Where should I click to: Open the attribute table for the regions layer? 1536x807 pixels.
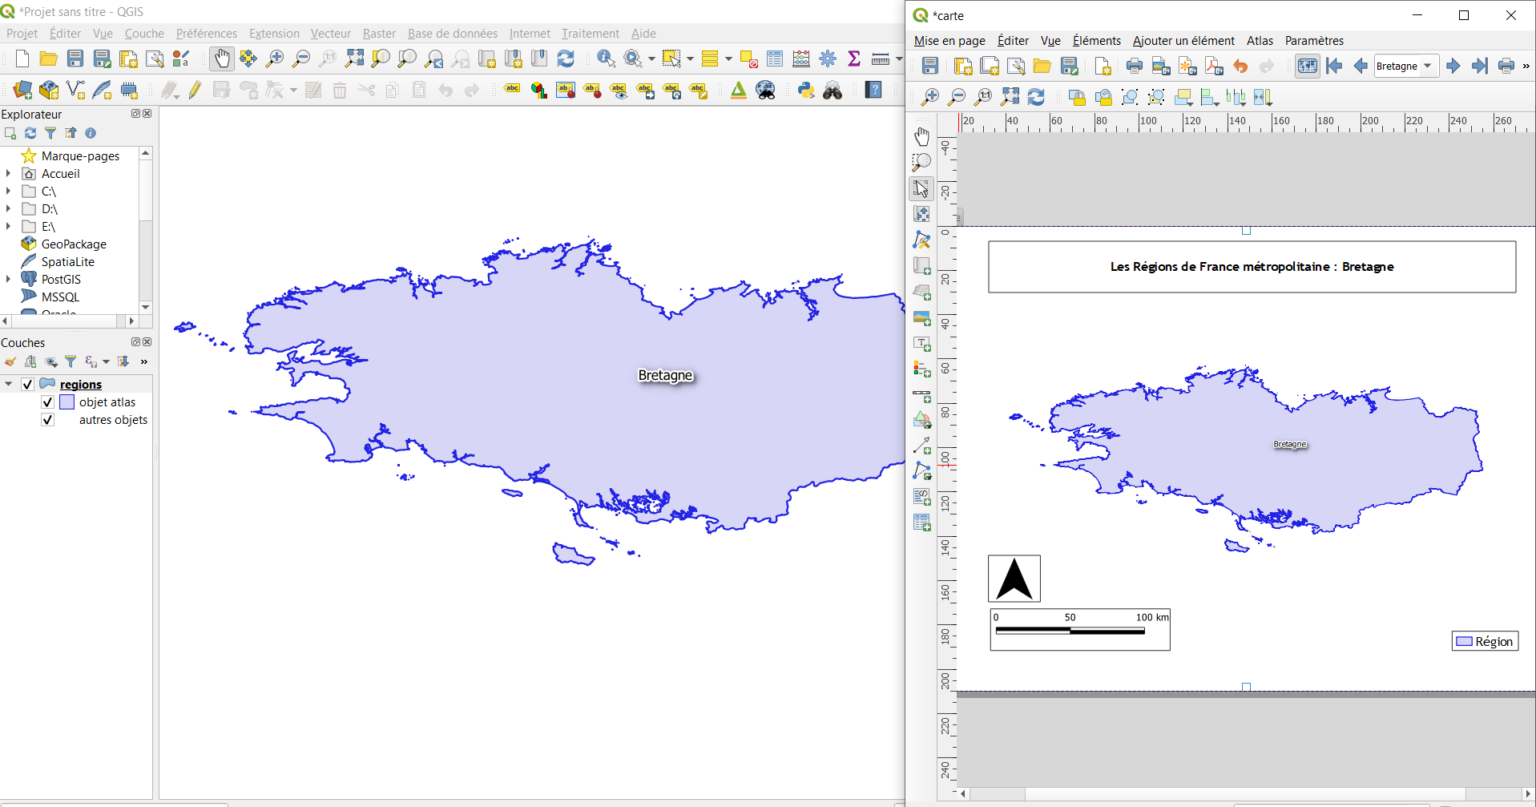click(x=775, y=58)
